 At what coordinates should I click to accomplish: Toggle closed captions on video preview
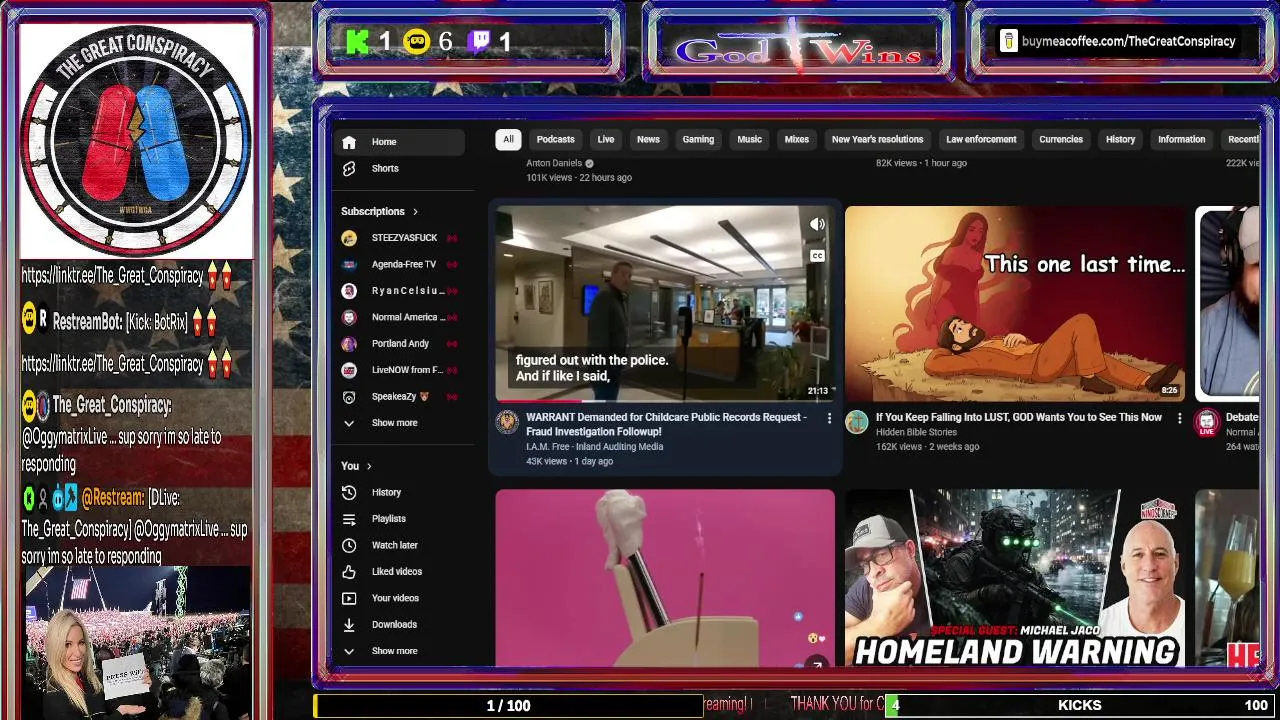coord(817,256)
